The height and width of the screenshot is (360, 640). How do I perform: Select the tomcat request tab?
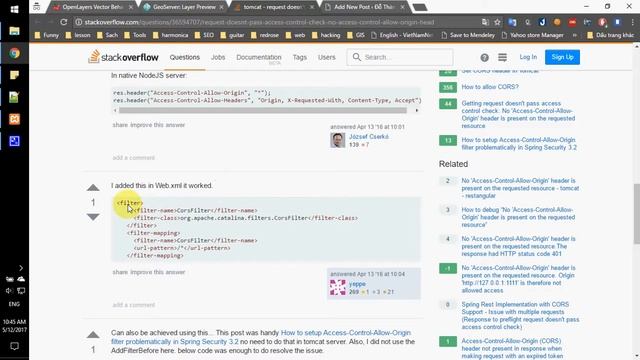click(x=274, y=7)
